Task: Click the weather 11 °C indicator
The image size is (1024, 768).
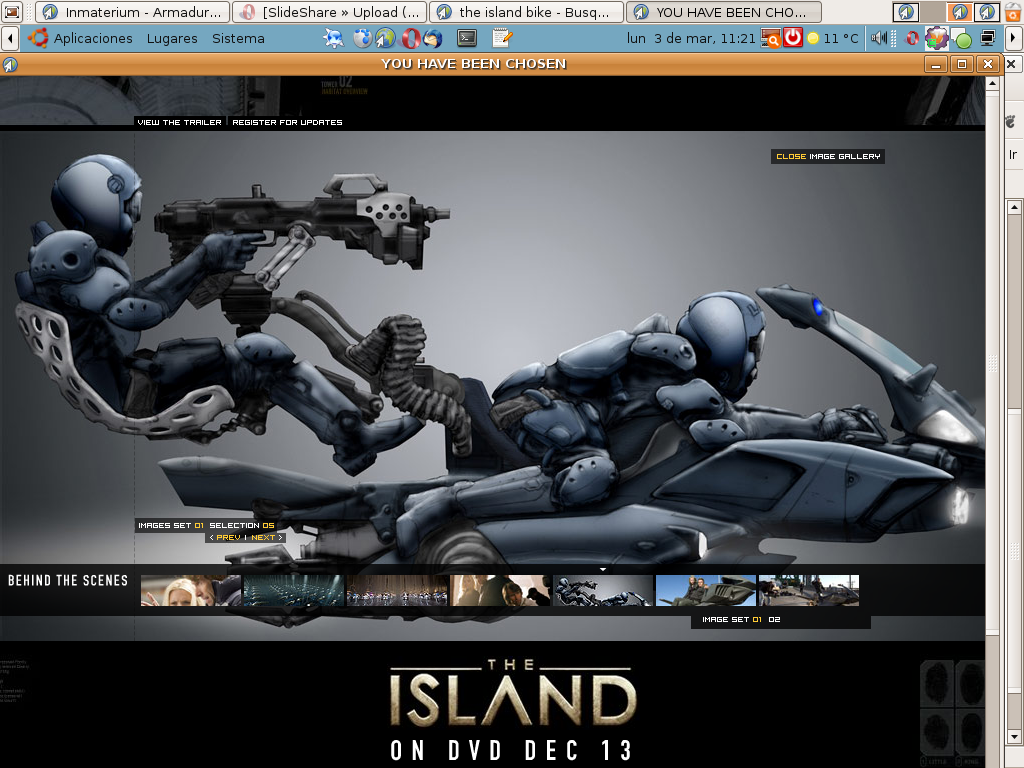Action: pyautogui.click(x=833, y=38)
